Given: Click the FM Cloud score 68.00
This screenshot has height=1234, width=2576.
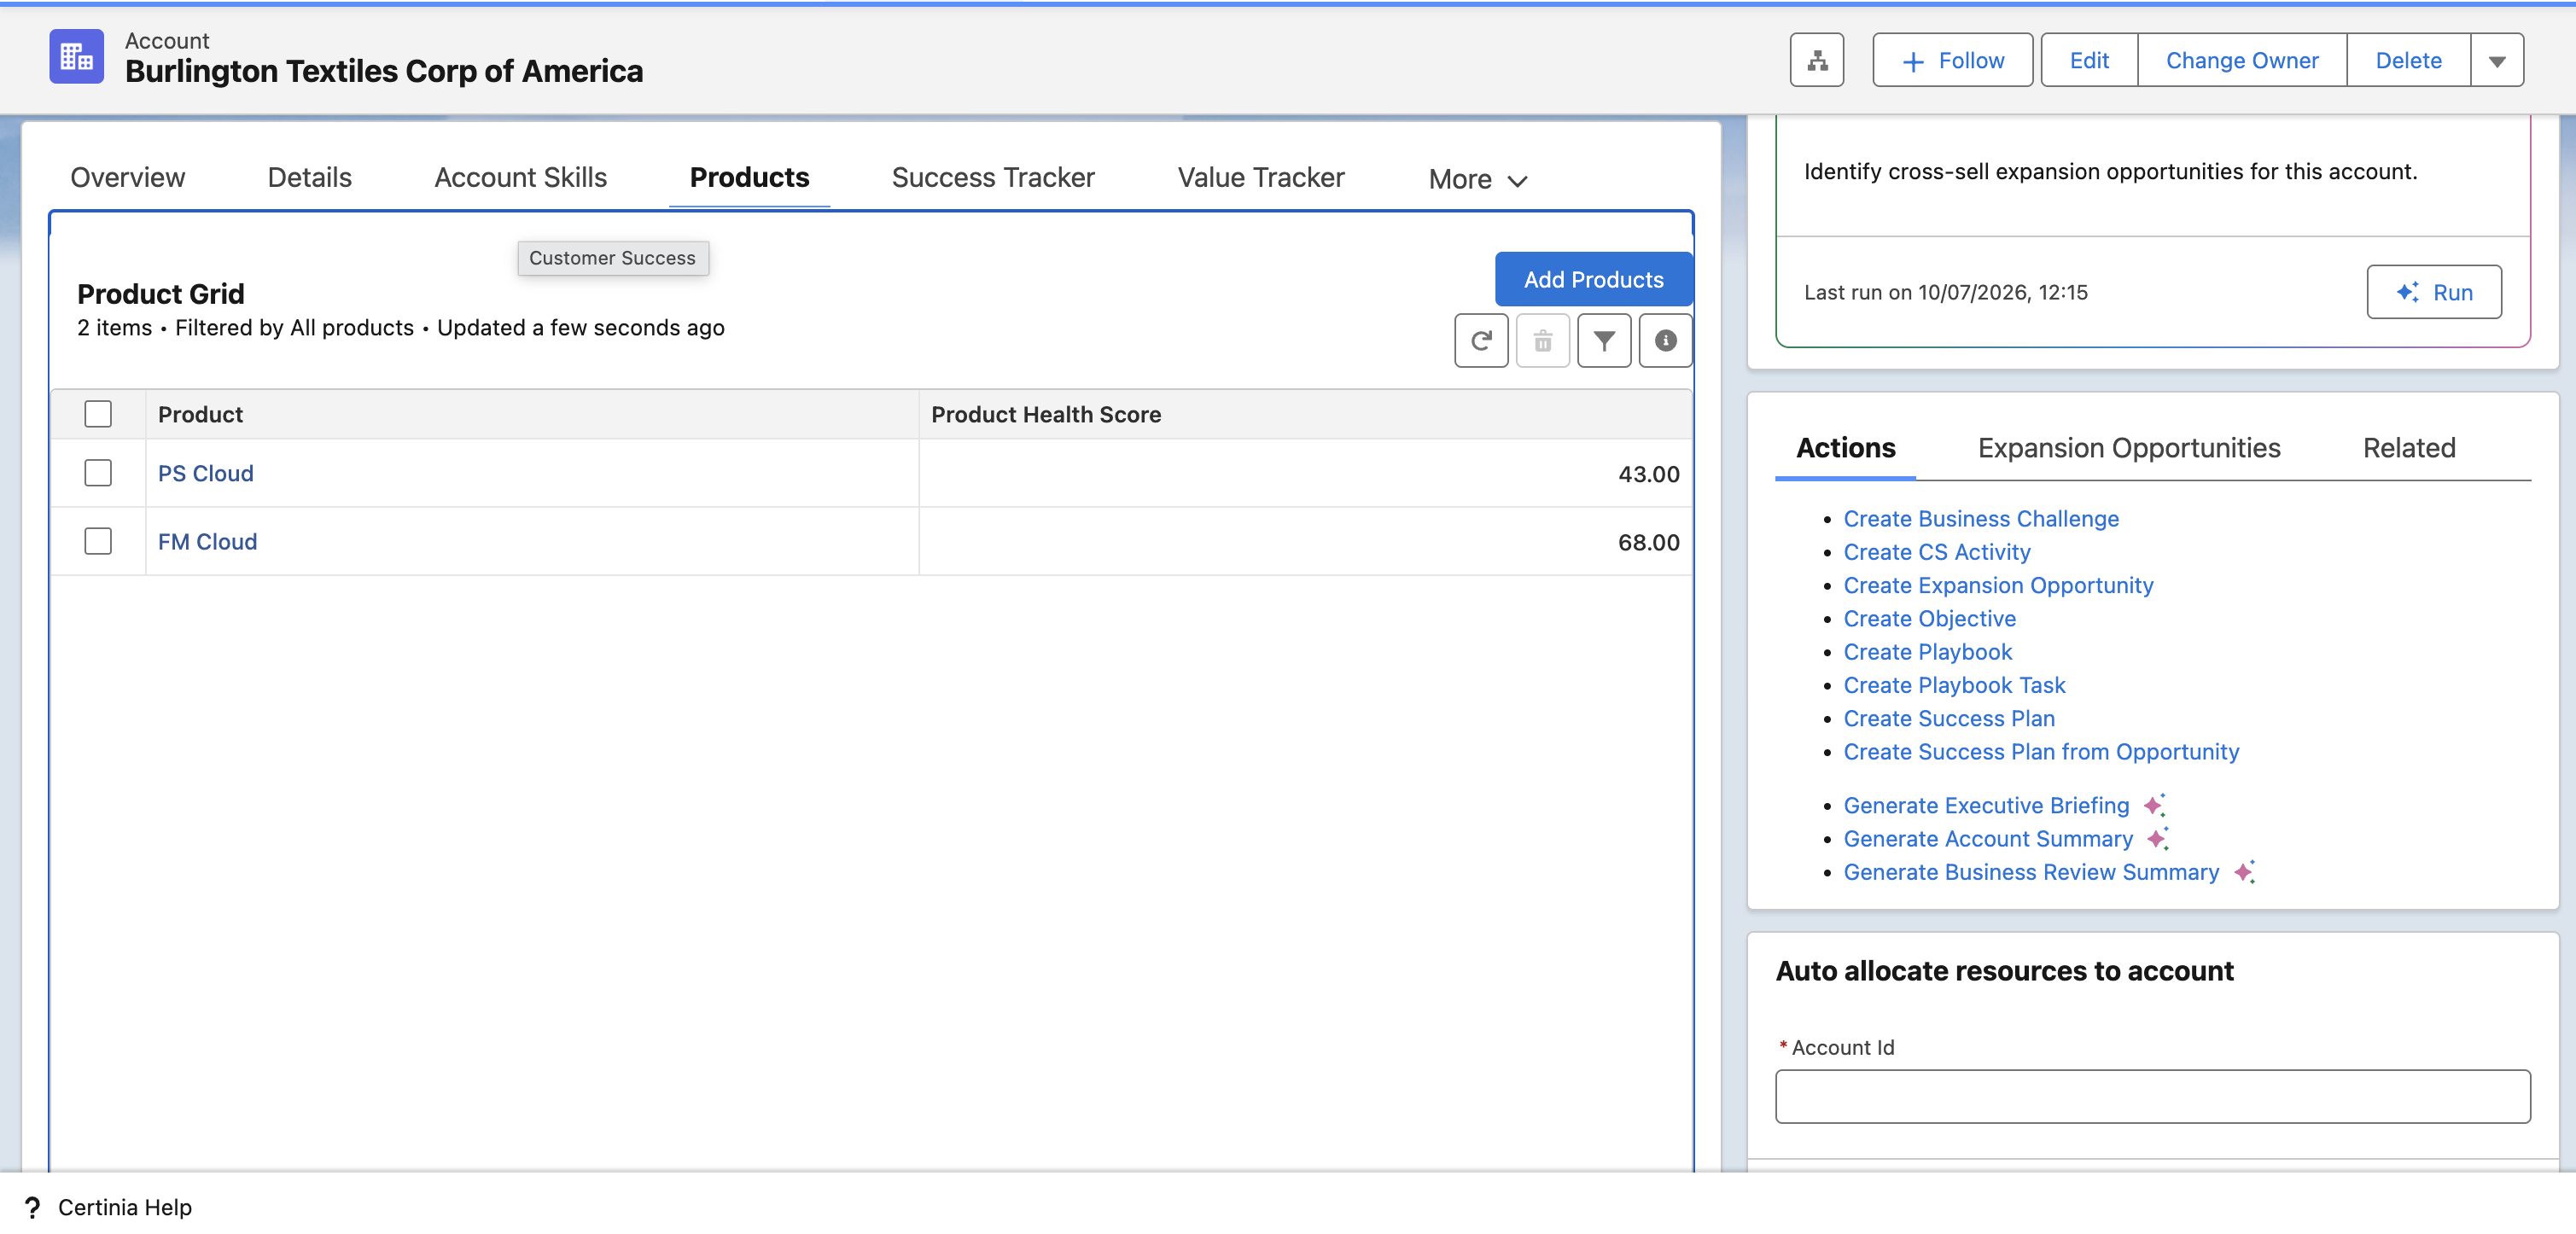Looking at the screenshot, I should click(1648, 541).
